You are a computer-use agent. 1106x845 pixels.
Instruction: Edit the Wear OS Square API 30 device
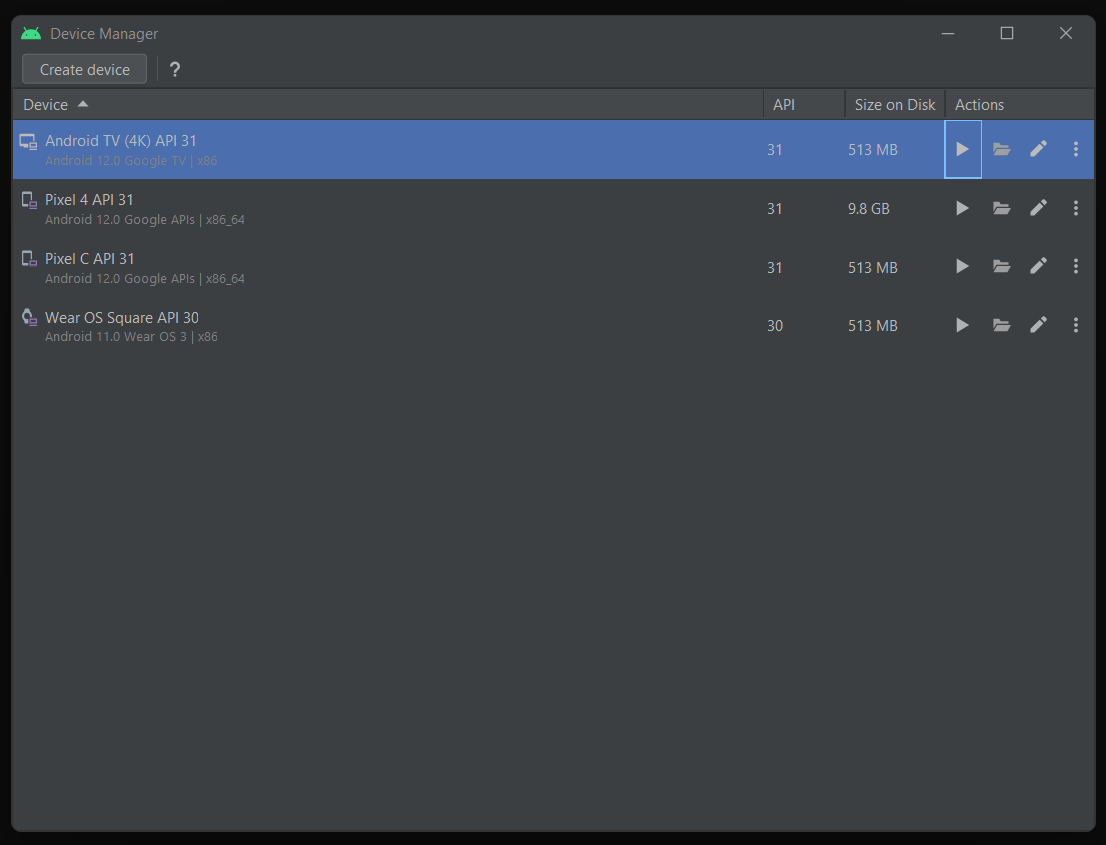(x=1038, y=324)
